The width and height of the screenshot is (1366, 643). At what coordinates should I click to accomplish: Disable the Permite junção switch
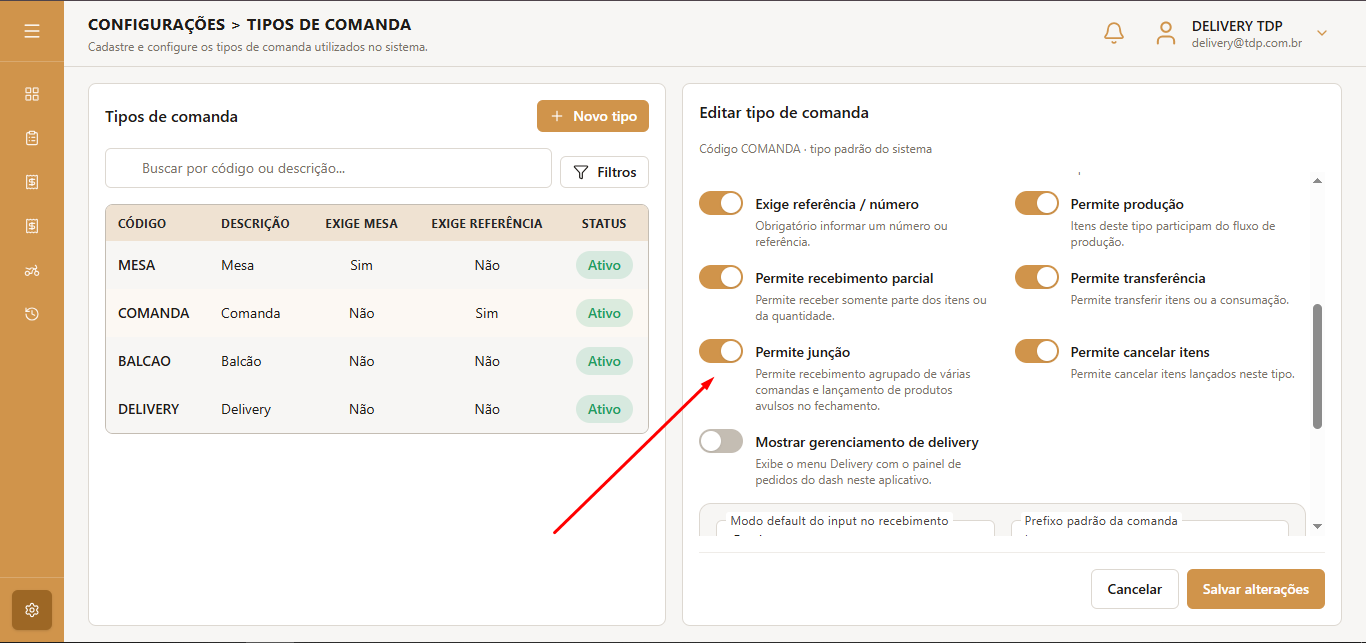721,351
